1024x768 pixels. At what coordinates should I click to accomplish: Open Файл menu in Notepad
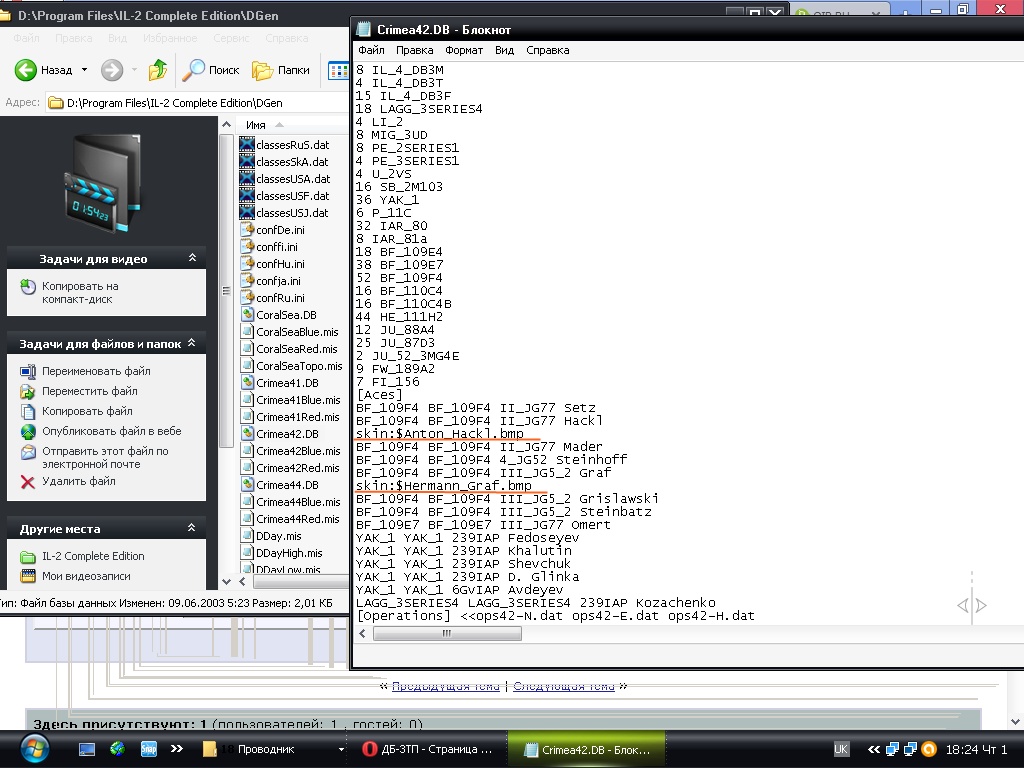[371, 50]
